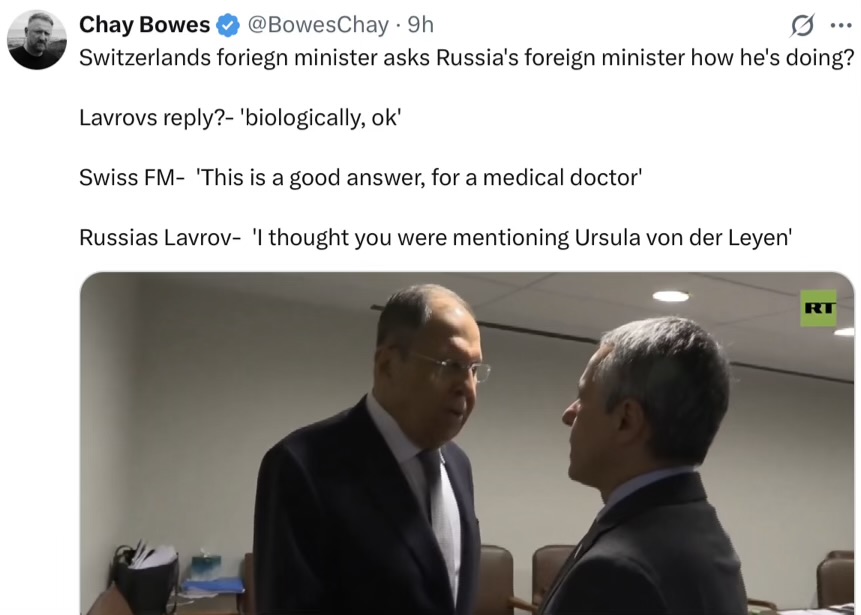Click the 'Russias Lavrov- I thought you' line
861x615 pixels.
[x=435, y=238]
